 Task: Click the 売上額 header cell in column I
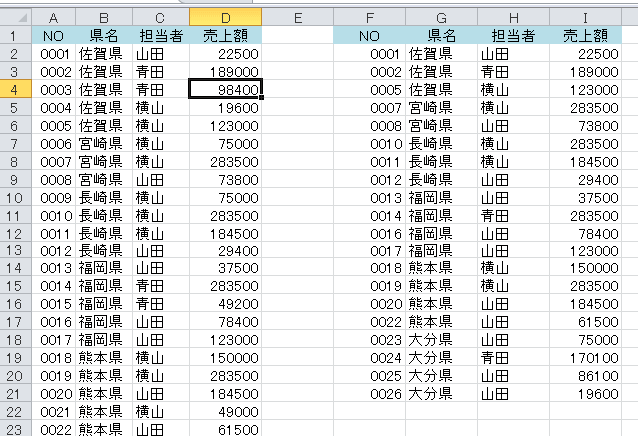pos(586,35)
